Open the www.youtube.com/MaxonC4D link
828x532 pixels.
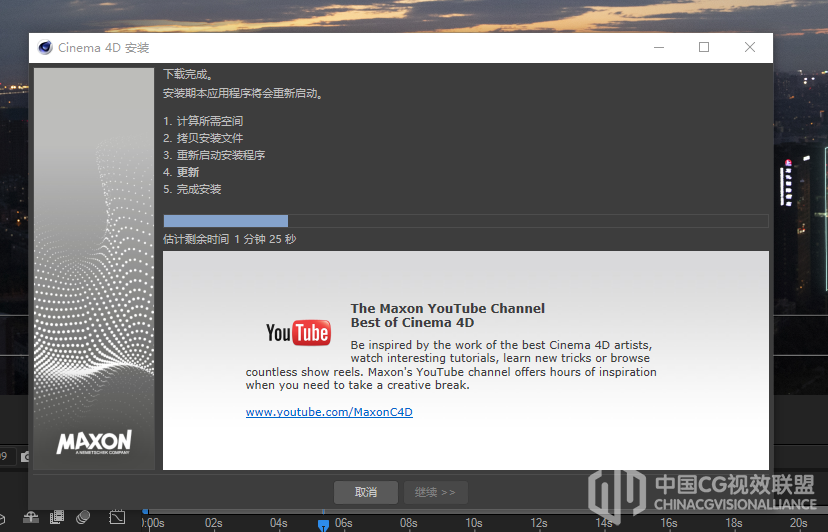pos(329,412)
